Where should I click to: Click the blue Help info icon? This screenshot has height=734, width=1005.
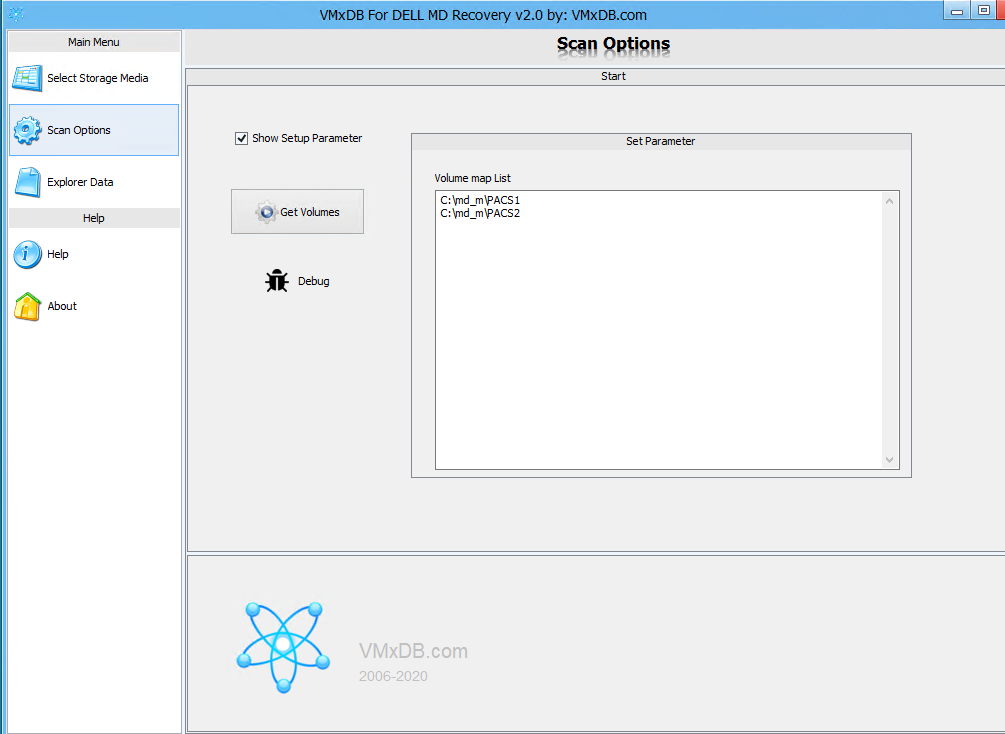28,254
